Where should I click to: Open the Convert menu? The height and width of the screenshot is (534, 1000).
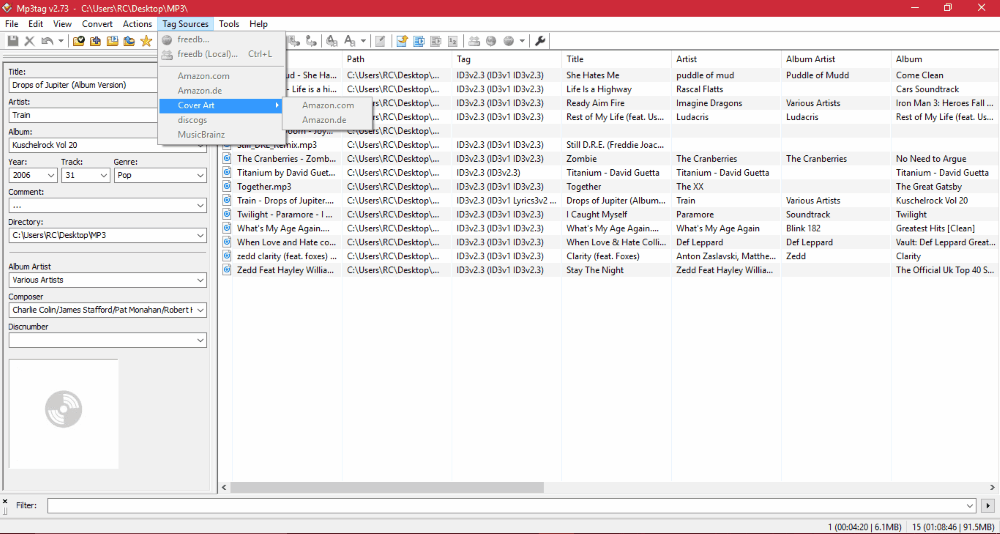(x=98, y=24)
